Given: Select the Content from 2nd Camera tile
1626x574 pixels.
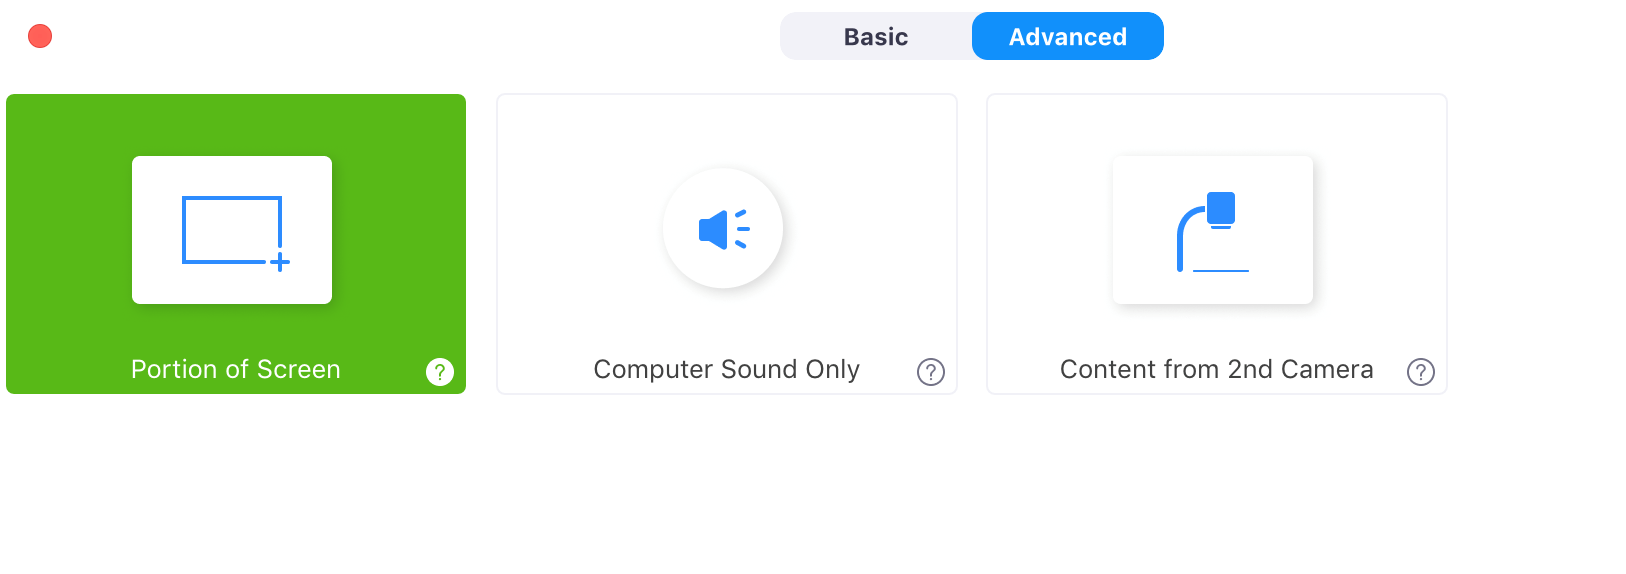Looking at the screenshot, I should click(1217, 244).
